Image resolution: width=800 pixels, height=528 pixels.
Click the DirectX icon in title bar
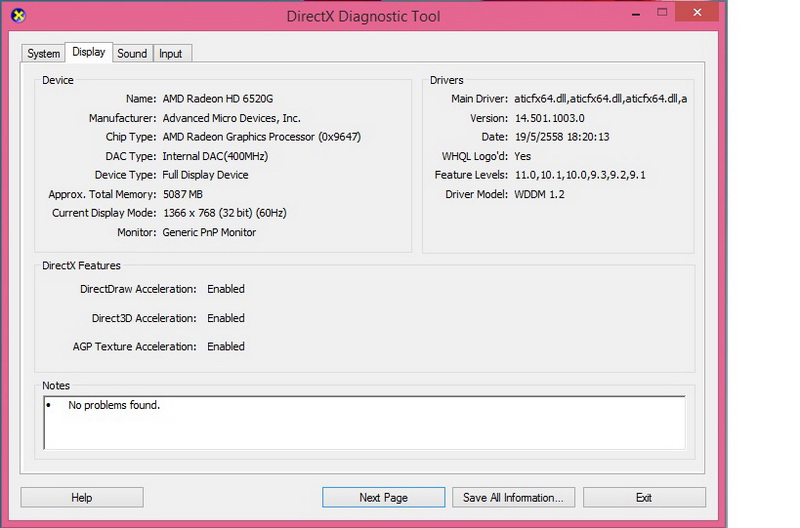tap(18, 16)
